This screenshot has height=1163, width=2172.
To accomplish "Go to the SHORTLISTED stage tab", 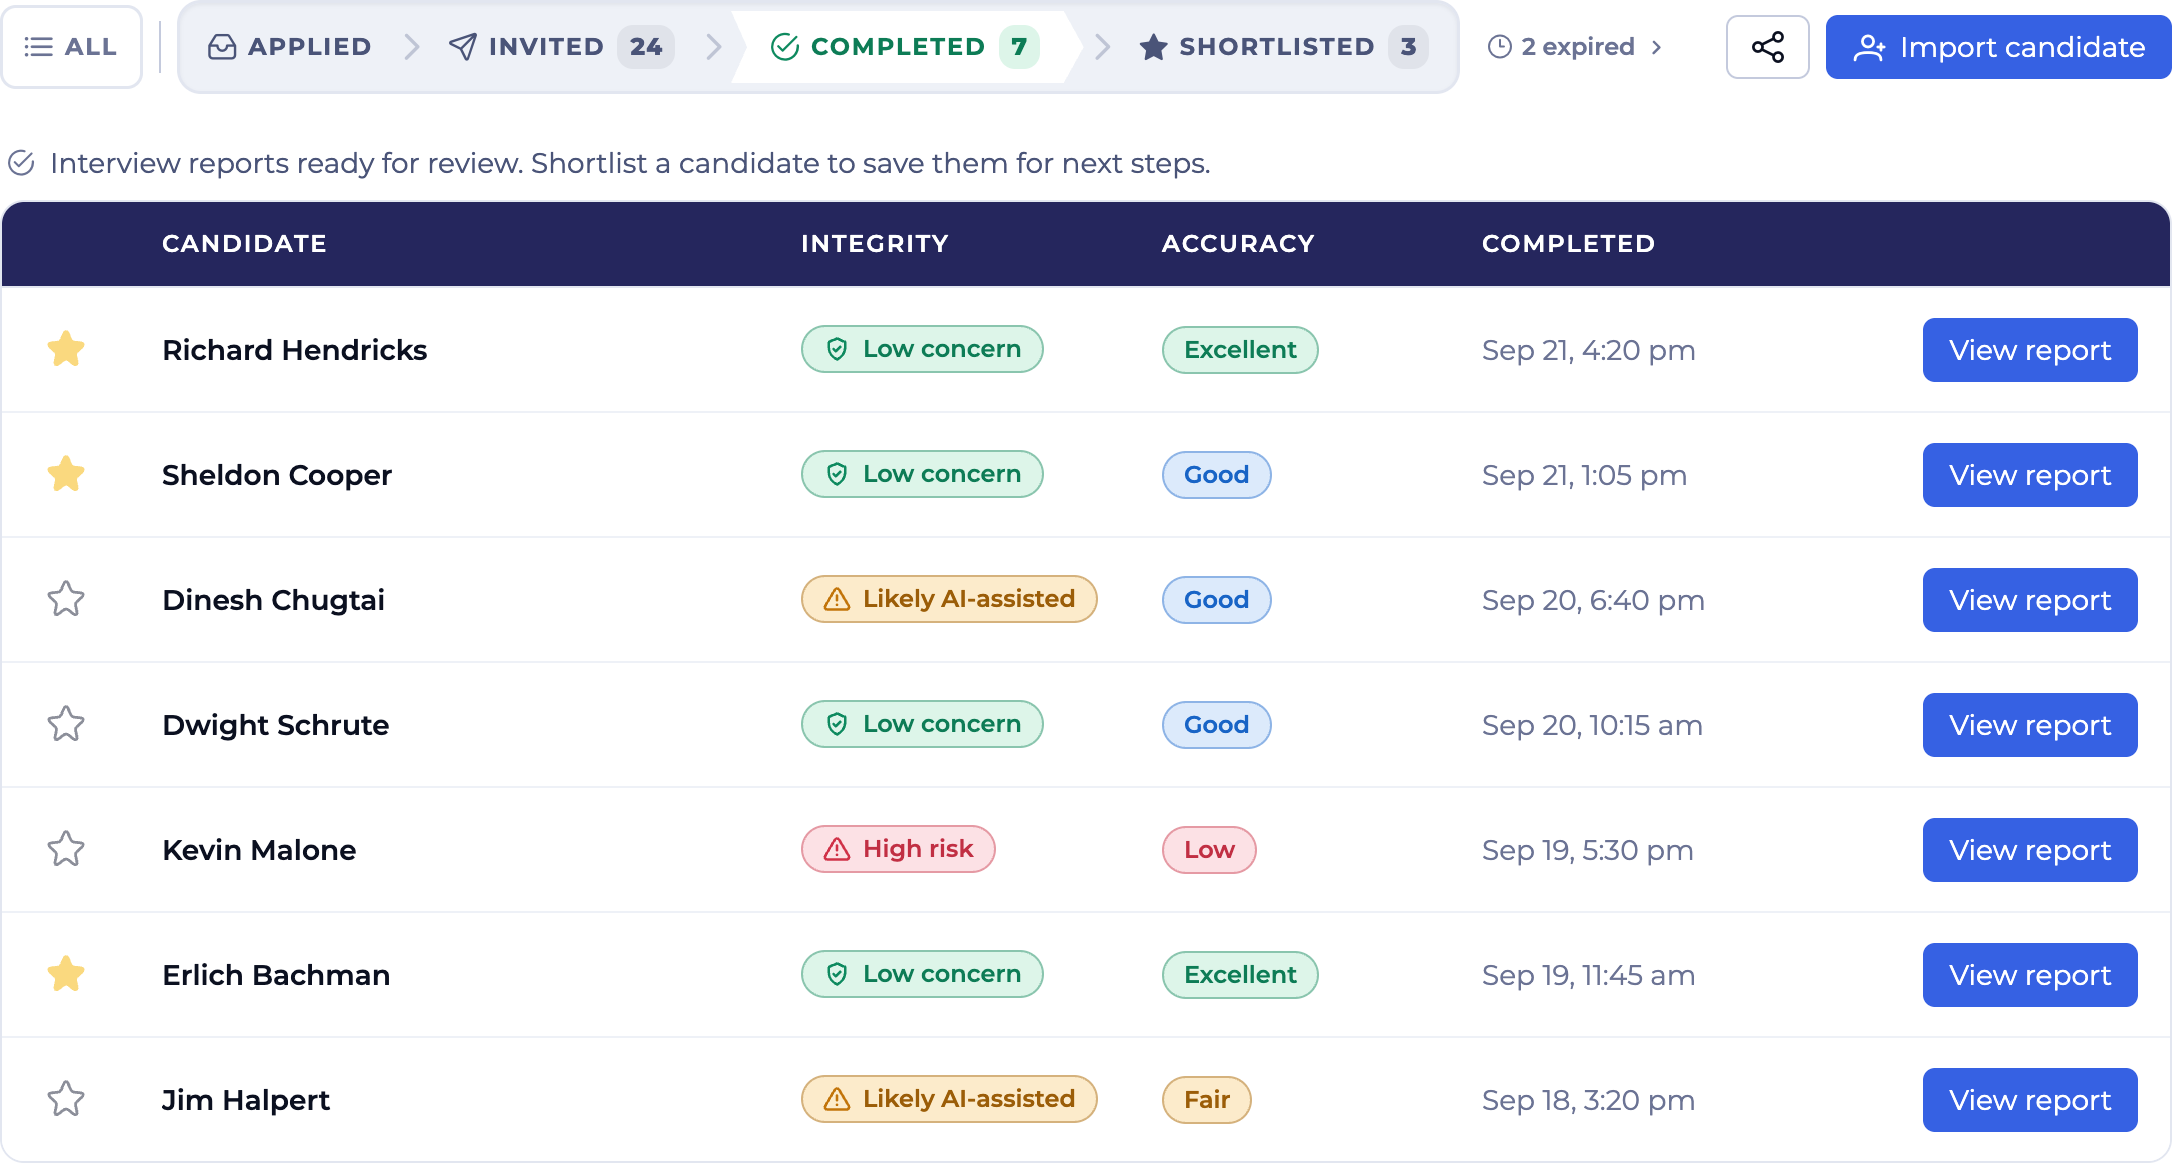I will pos(1283,47).
